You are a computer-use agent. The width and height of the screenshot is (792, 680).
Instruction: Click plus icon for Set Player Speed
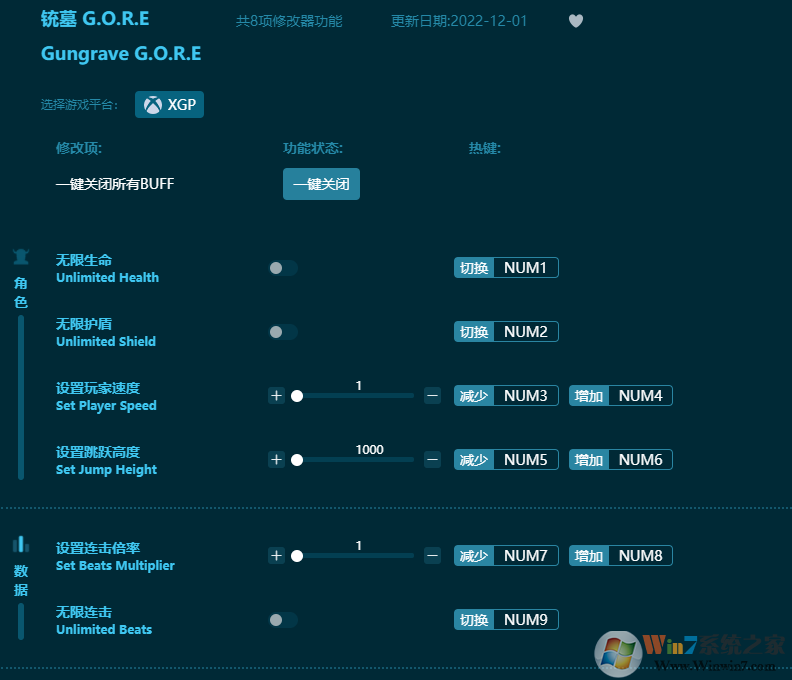point(276,396)
